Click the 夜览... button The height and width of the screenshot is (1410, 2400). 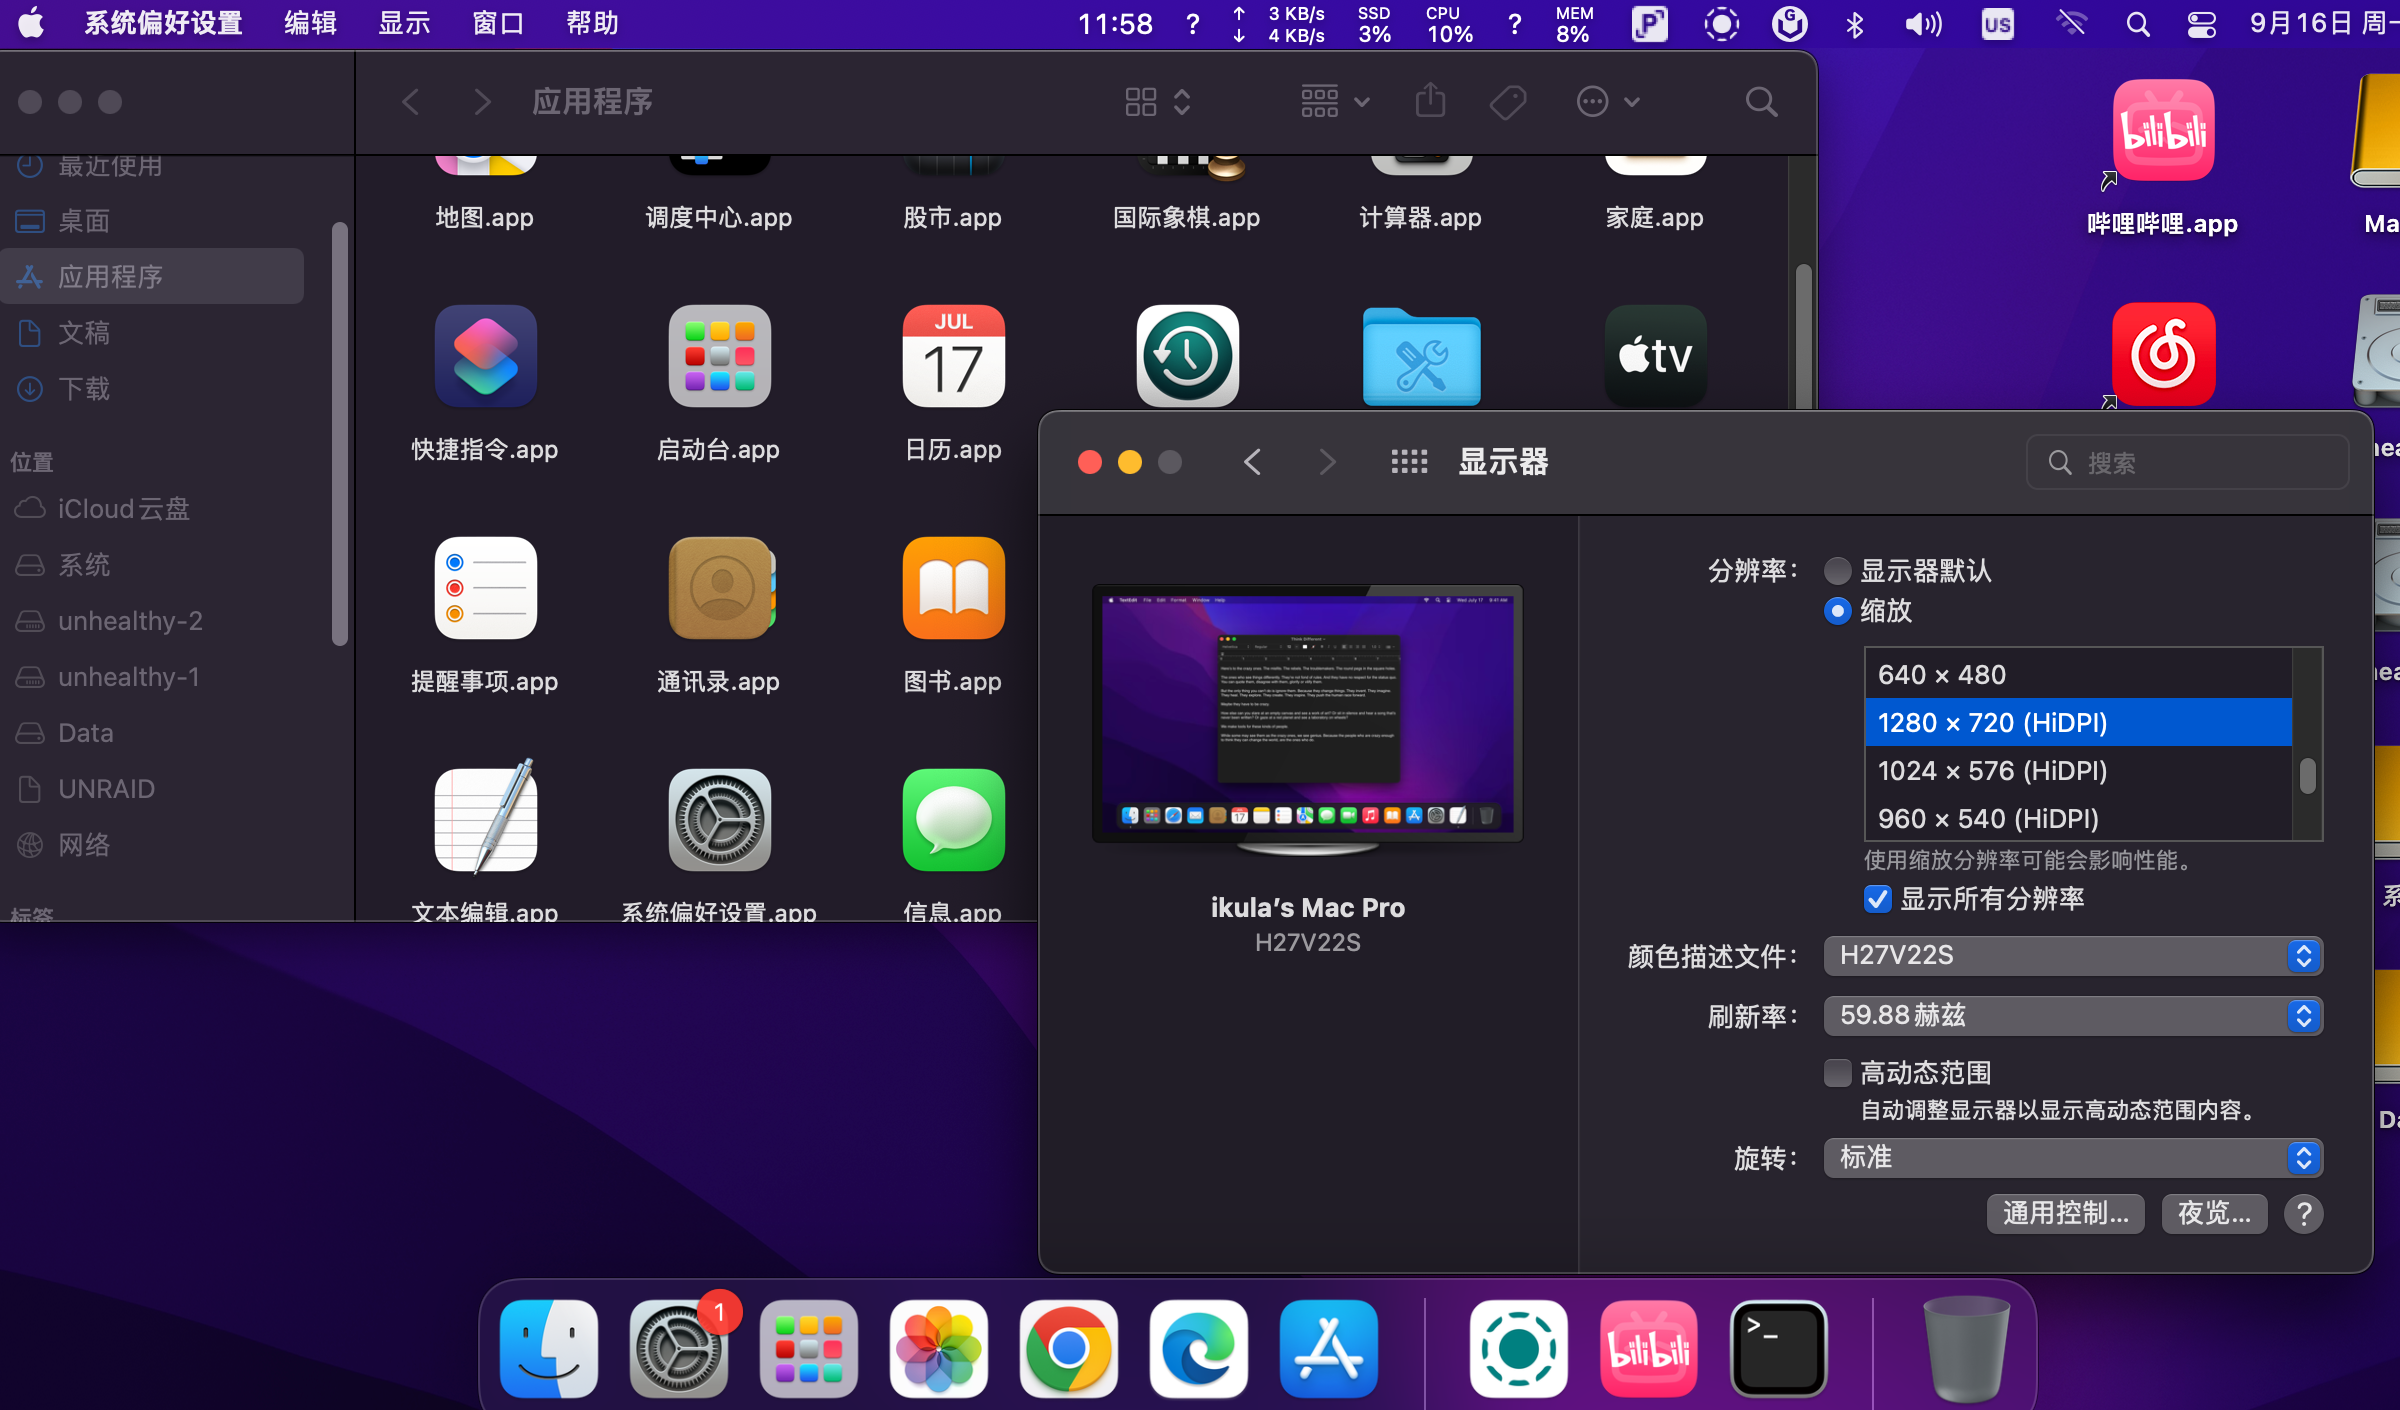pos(2214,1213)
